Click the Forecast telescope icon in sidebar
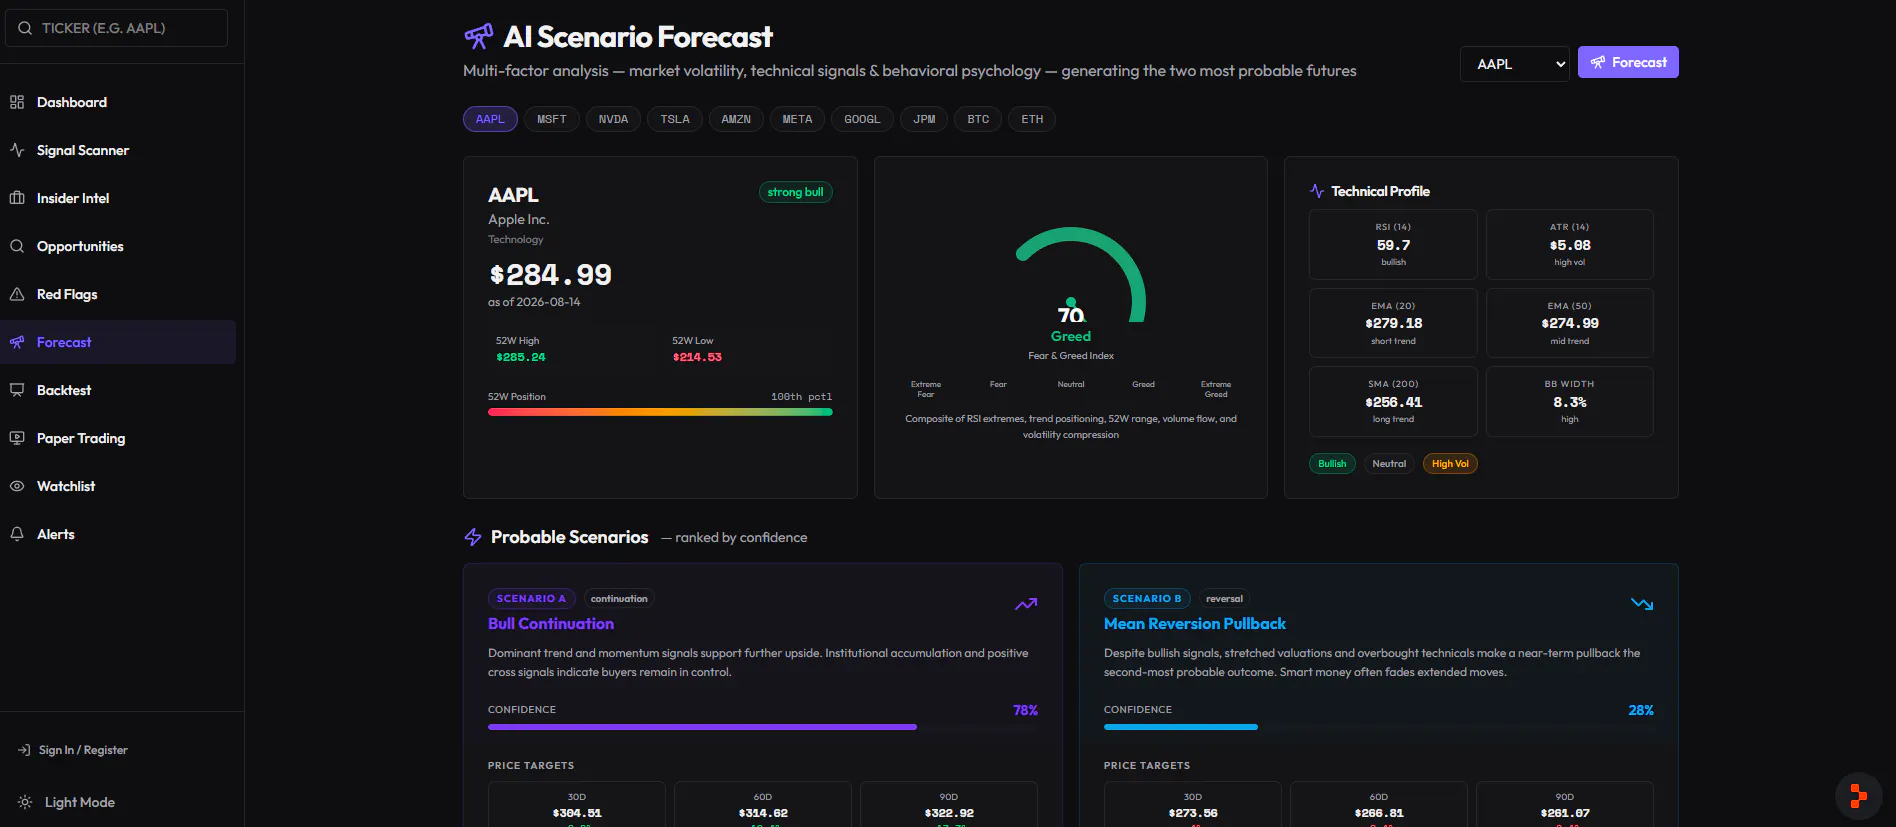This screenshot has height=827, width=1896. (x=17, y=342)
